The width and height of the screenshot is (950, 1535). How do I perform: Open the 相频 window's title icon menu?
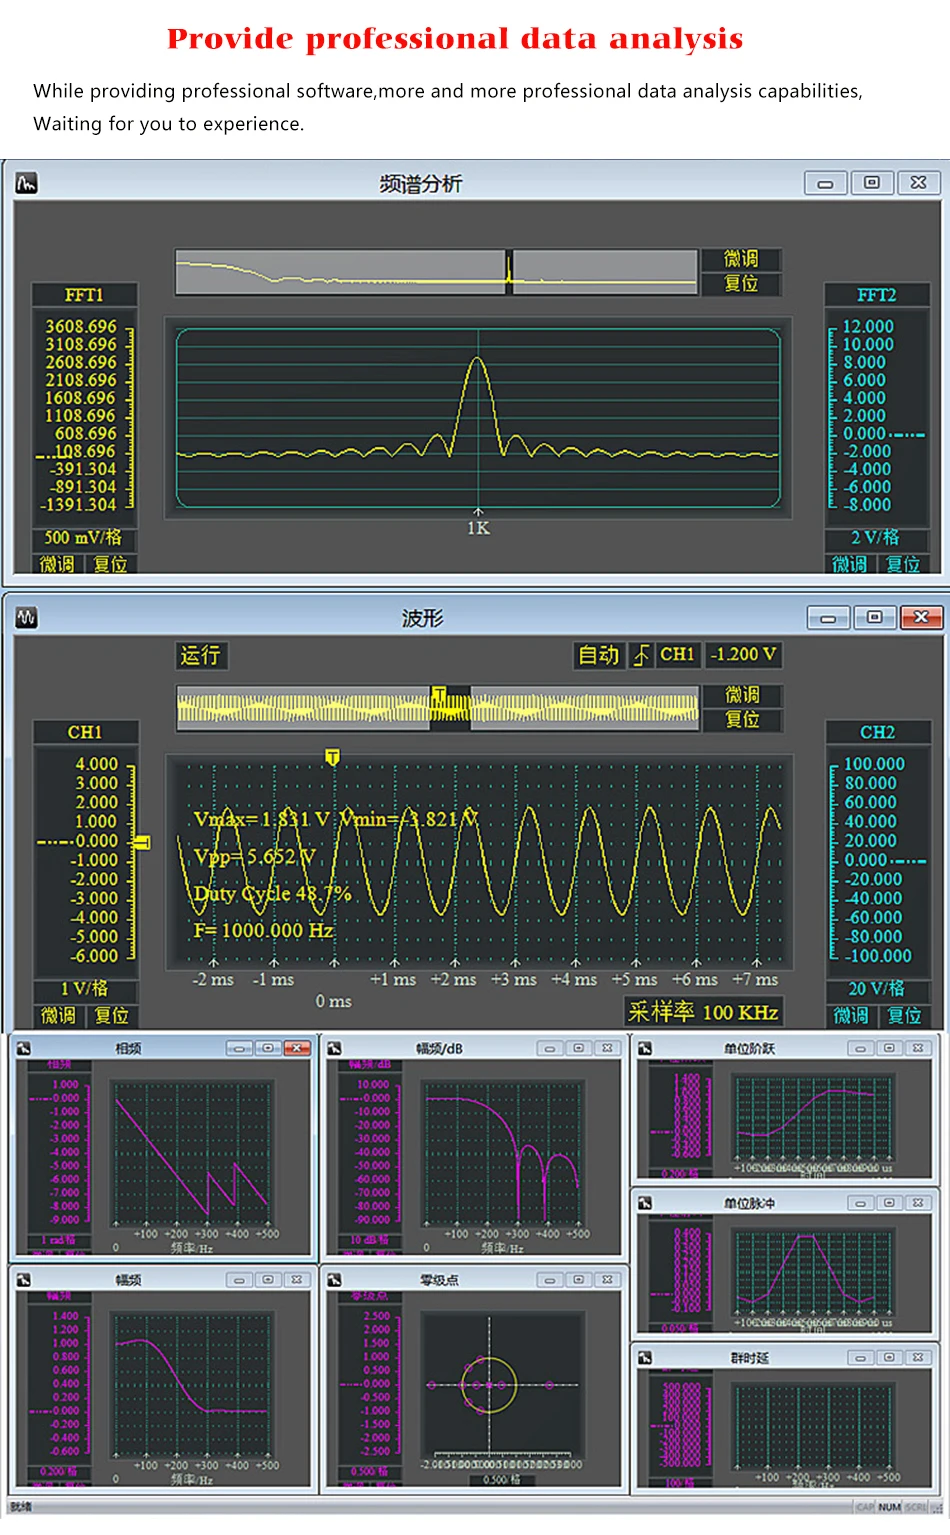click(x=24, y=1048)
